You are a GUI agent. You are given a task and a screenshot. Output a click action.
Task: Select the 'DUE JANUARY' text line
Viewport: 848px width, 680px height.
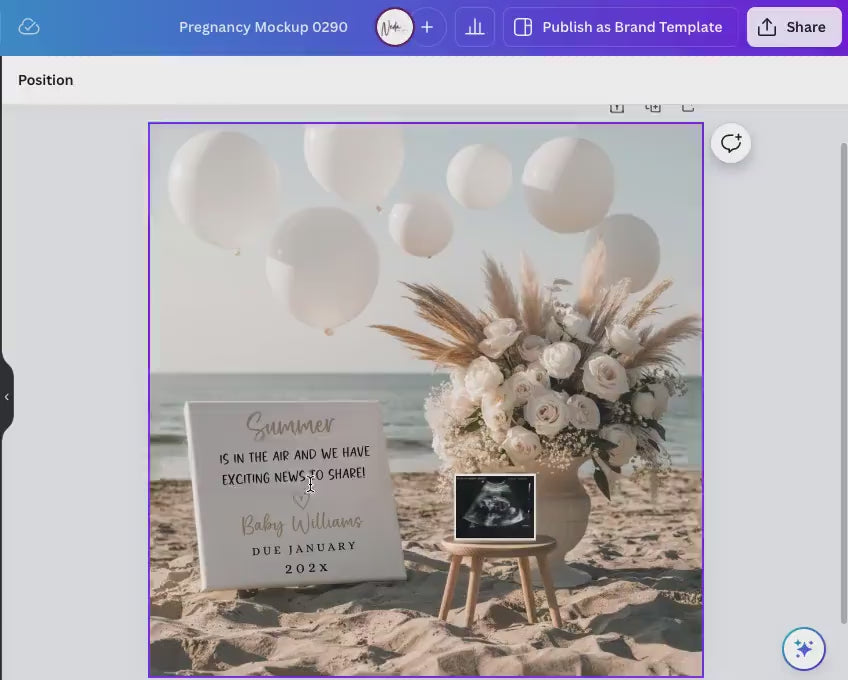tap(304, 548)
